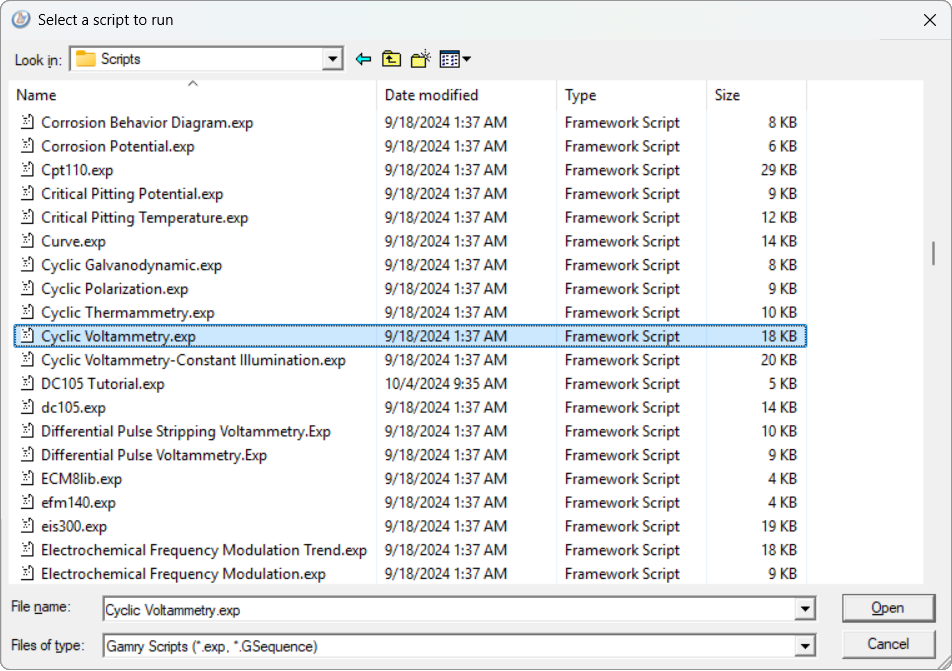The image size is (952, 671).
Task: Select file name Electrochemical Frequency Modulation.exp
Action: click(183, 573)
